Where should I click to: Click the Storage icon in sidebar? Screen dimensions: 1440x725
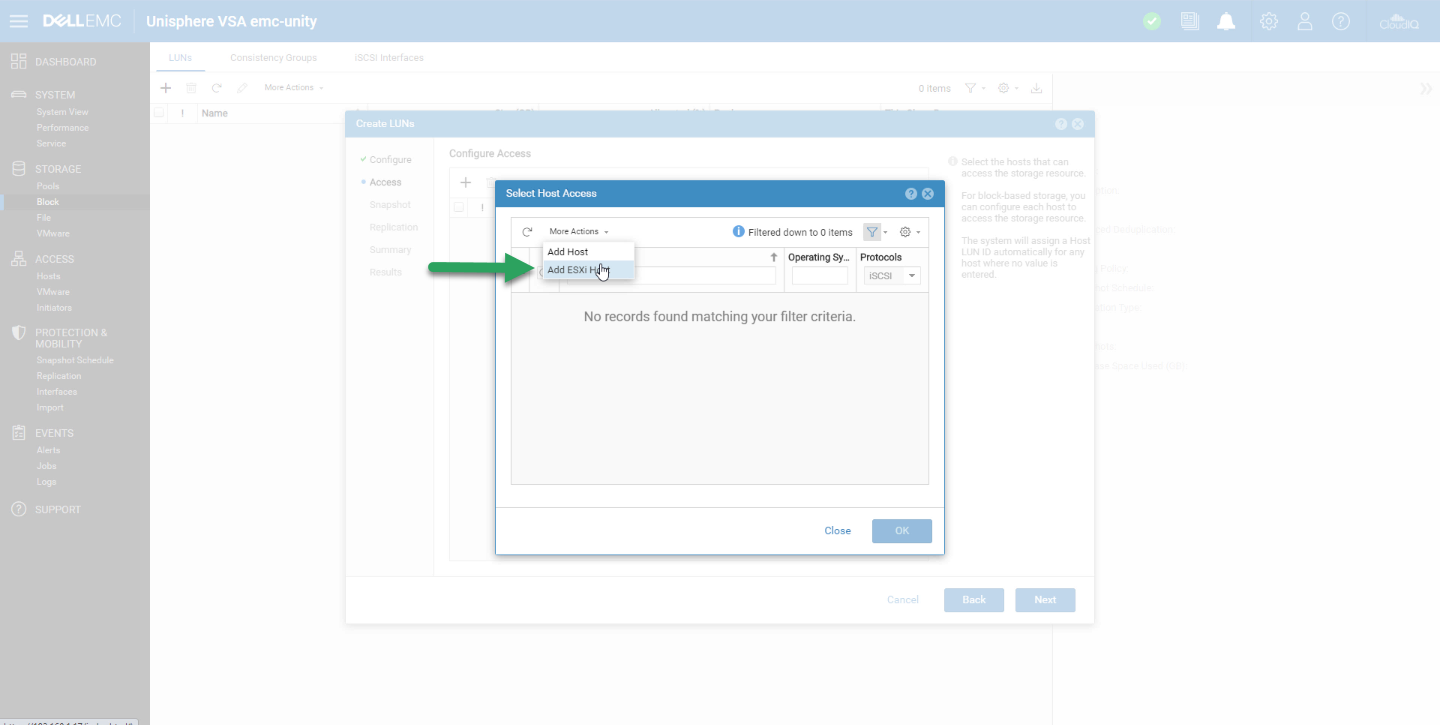point(18,169)
